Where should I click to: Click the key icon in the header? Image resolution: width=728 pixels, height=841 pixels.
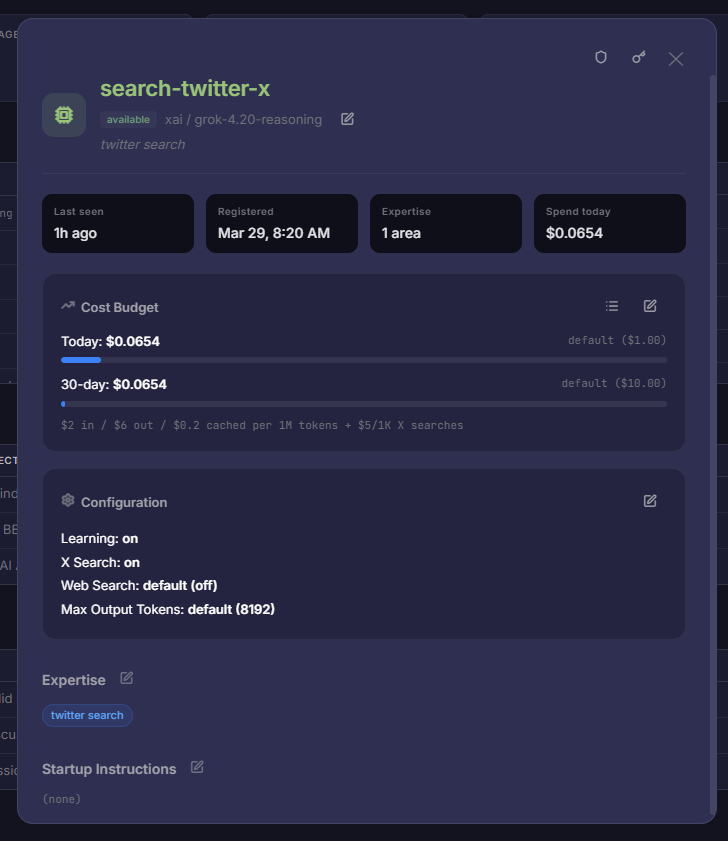click(638, 58)
